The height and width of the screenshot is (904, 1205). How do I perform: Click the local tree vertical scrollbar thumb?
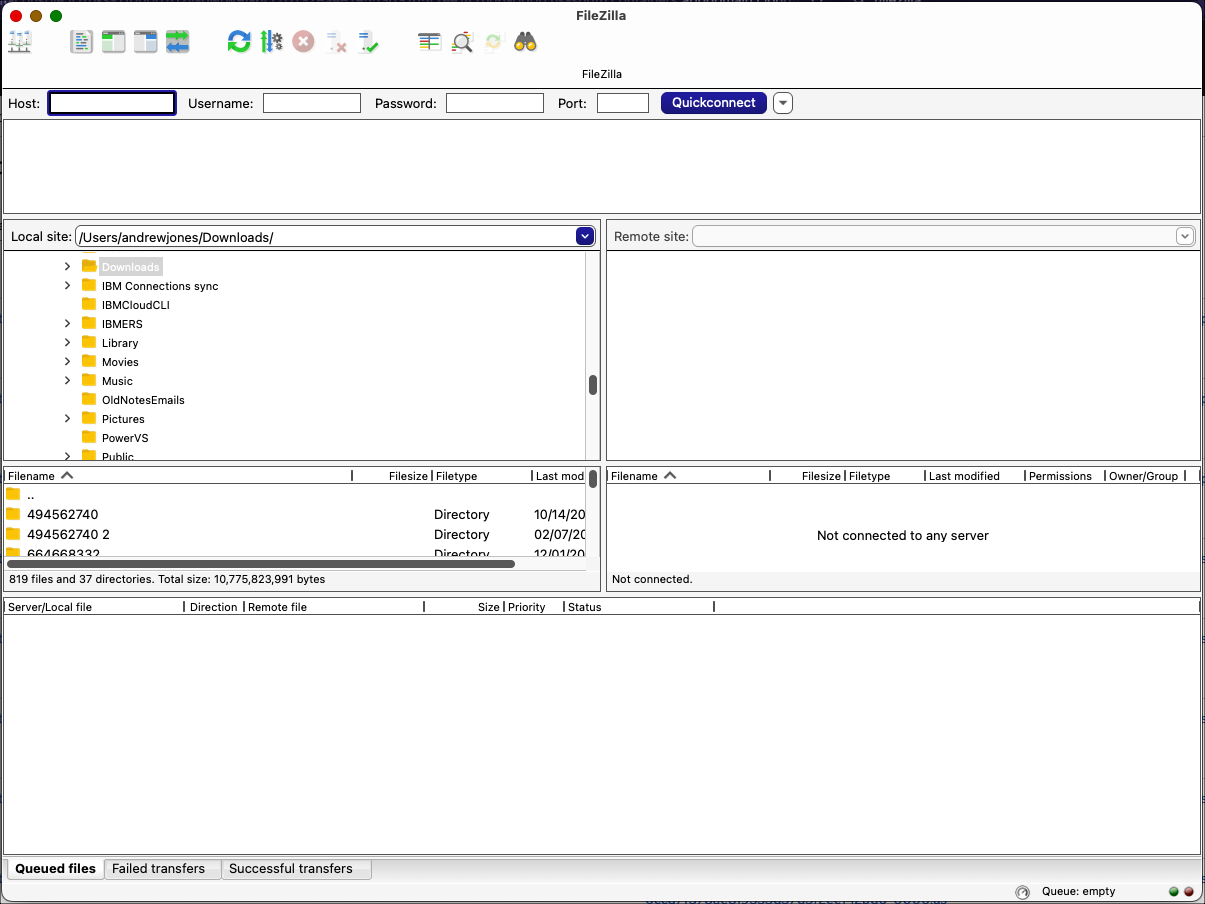(x=593, y=385)
